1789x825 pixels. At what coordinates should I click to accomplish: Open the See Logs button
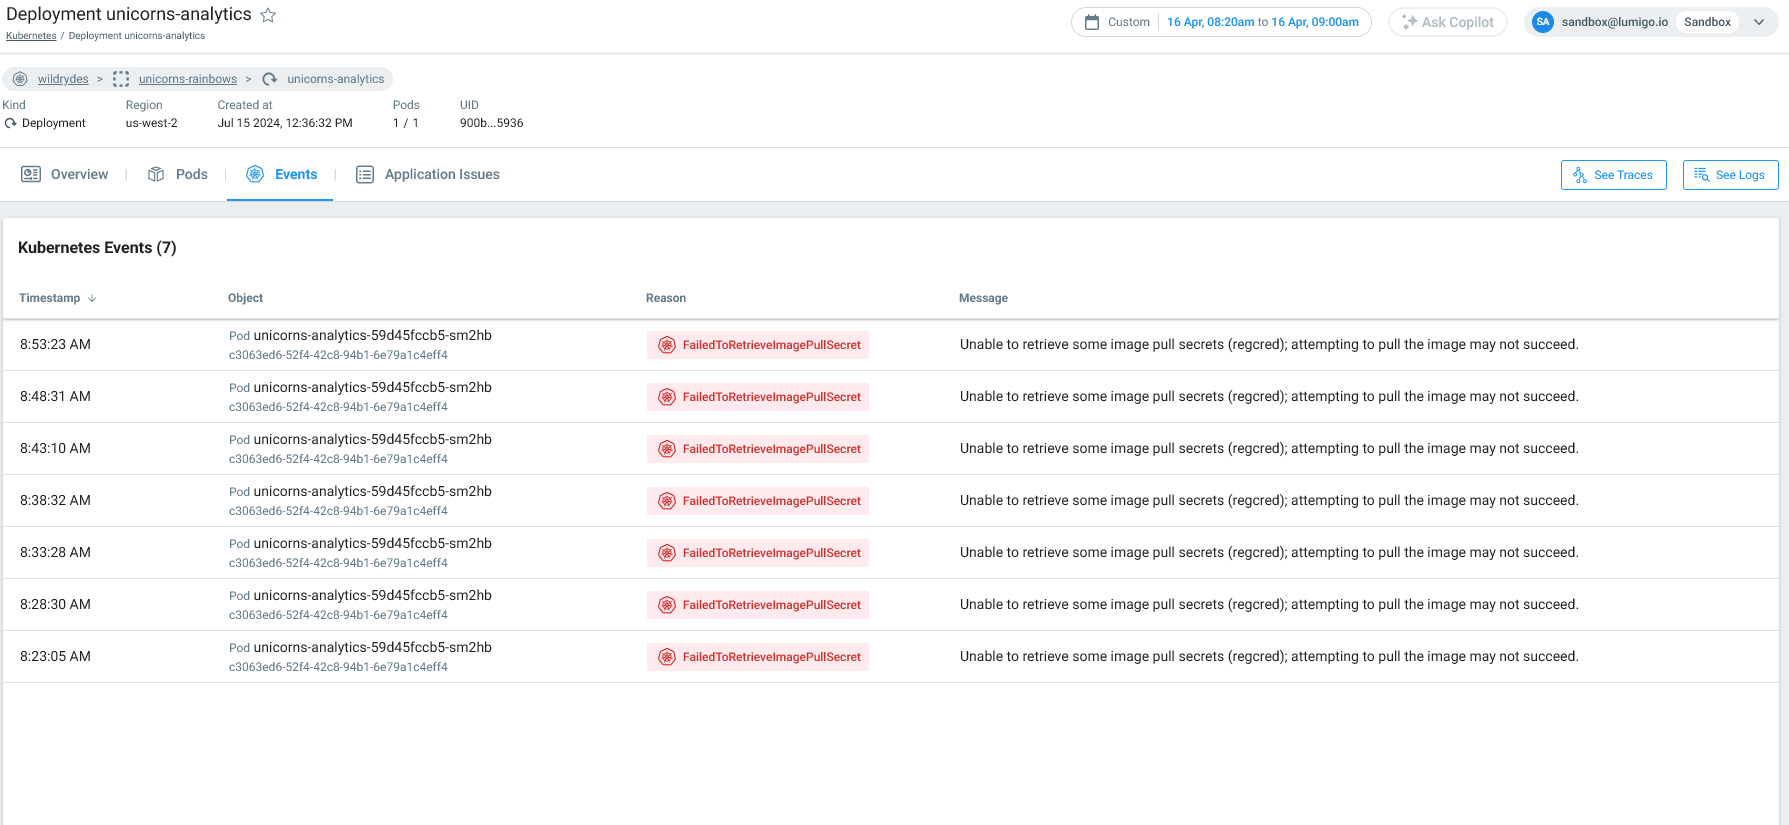click(x=1731, y=175)
